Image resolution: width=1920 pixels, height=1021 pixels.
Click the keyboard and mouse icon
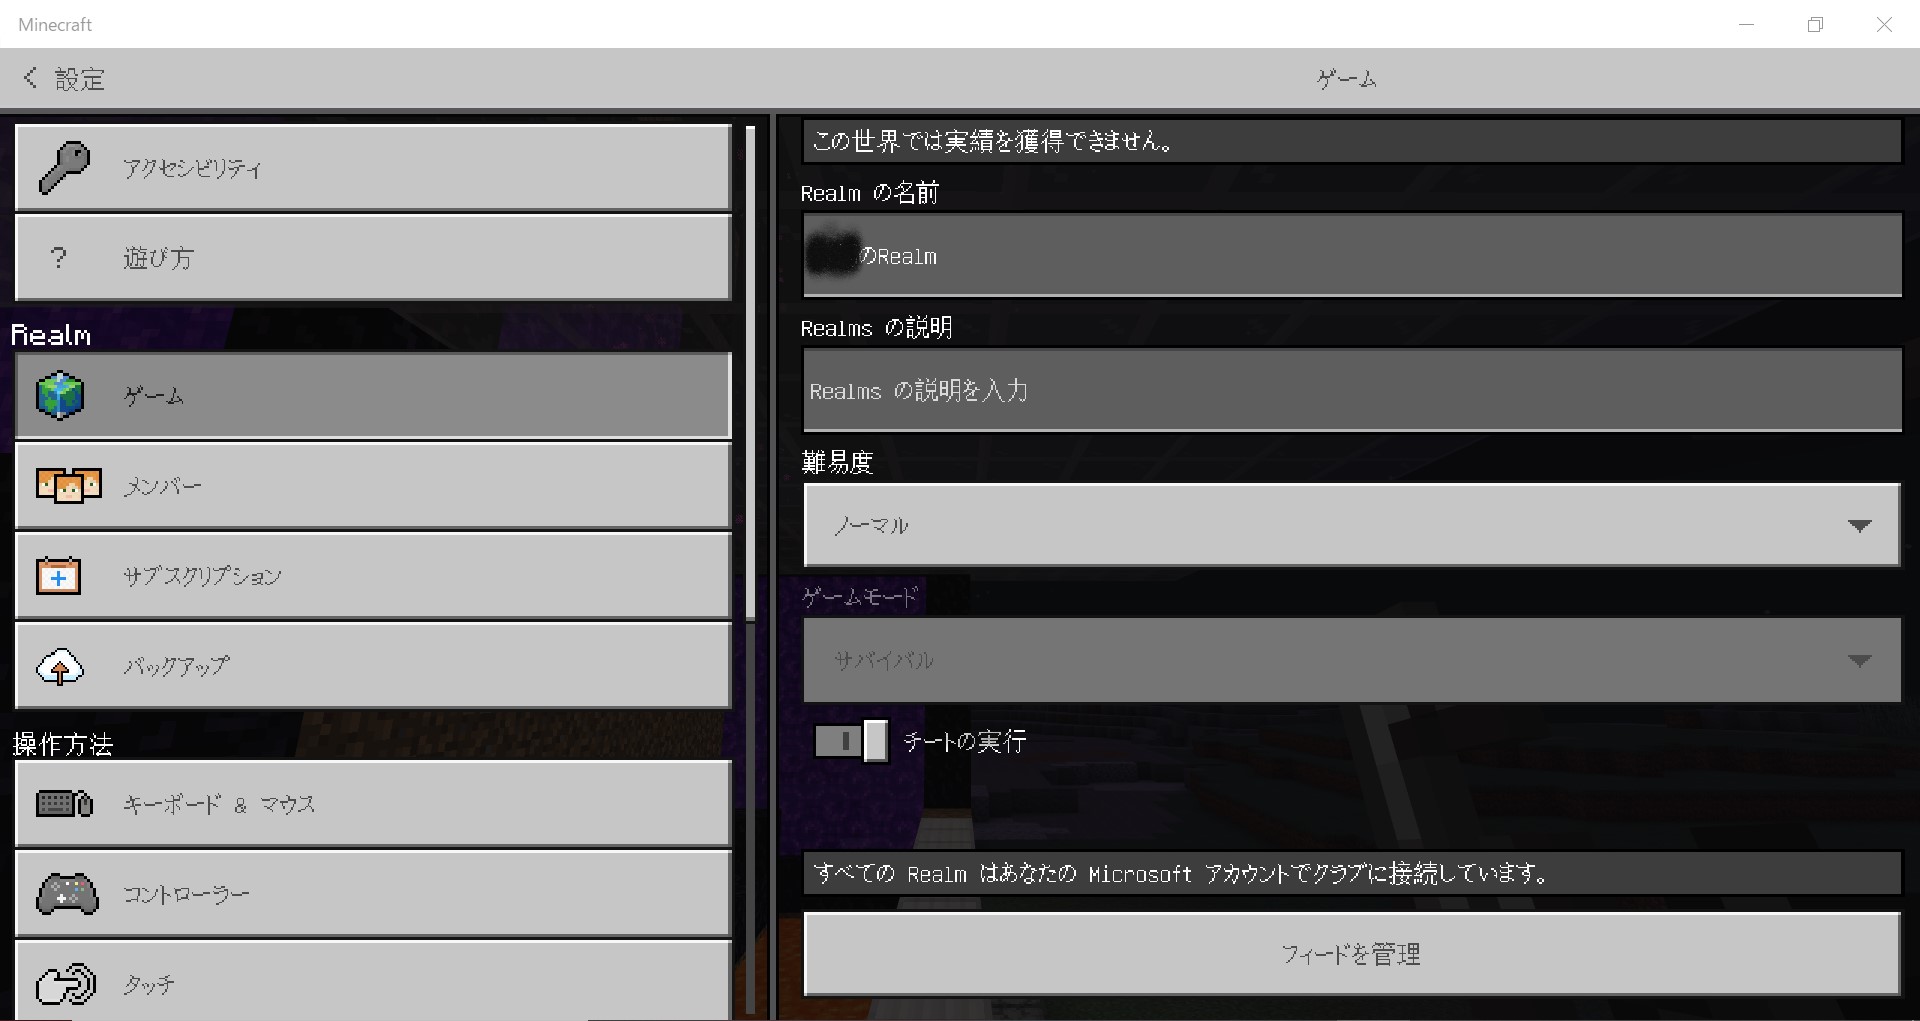click(x=64, y=804)
